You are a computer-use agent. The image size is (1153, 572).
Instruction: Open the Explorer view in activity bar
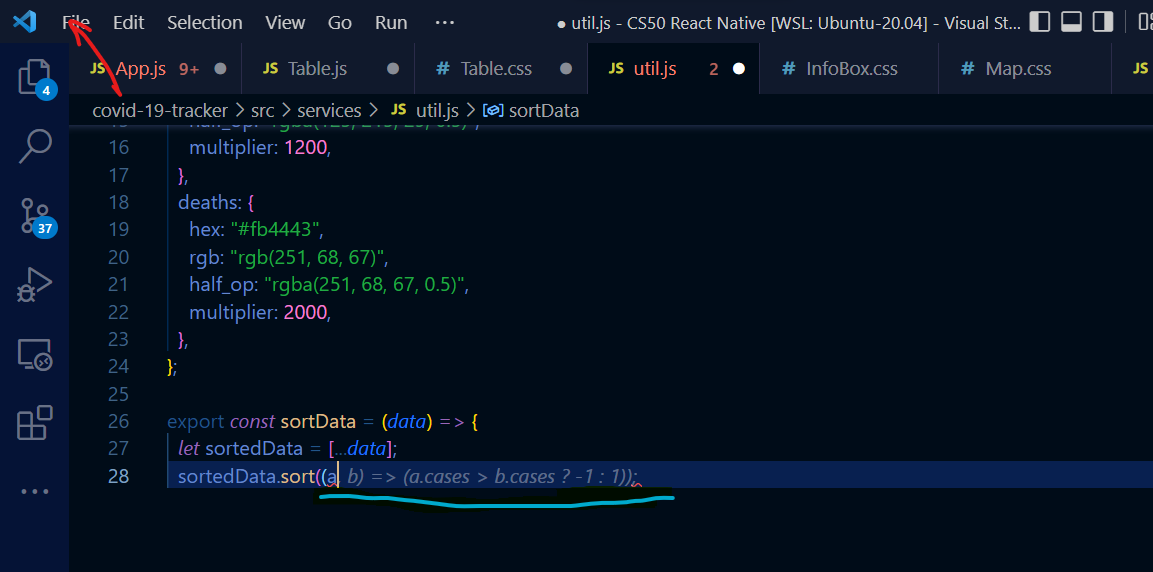[x=35, y=76]
